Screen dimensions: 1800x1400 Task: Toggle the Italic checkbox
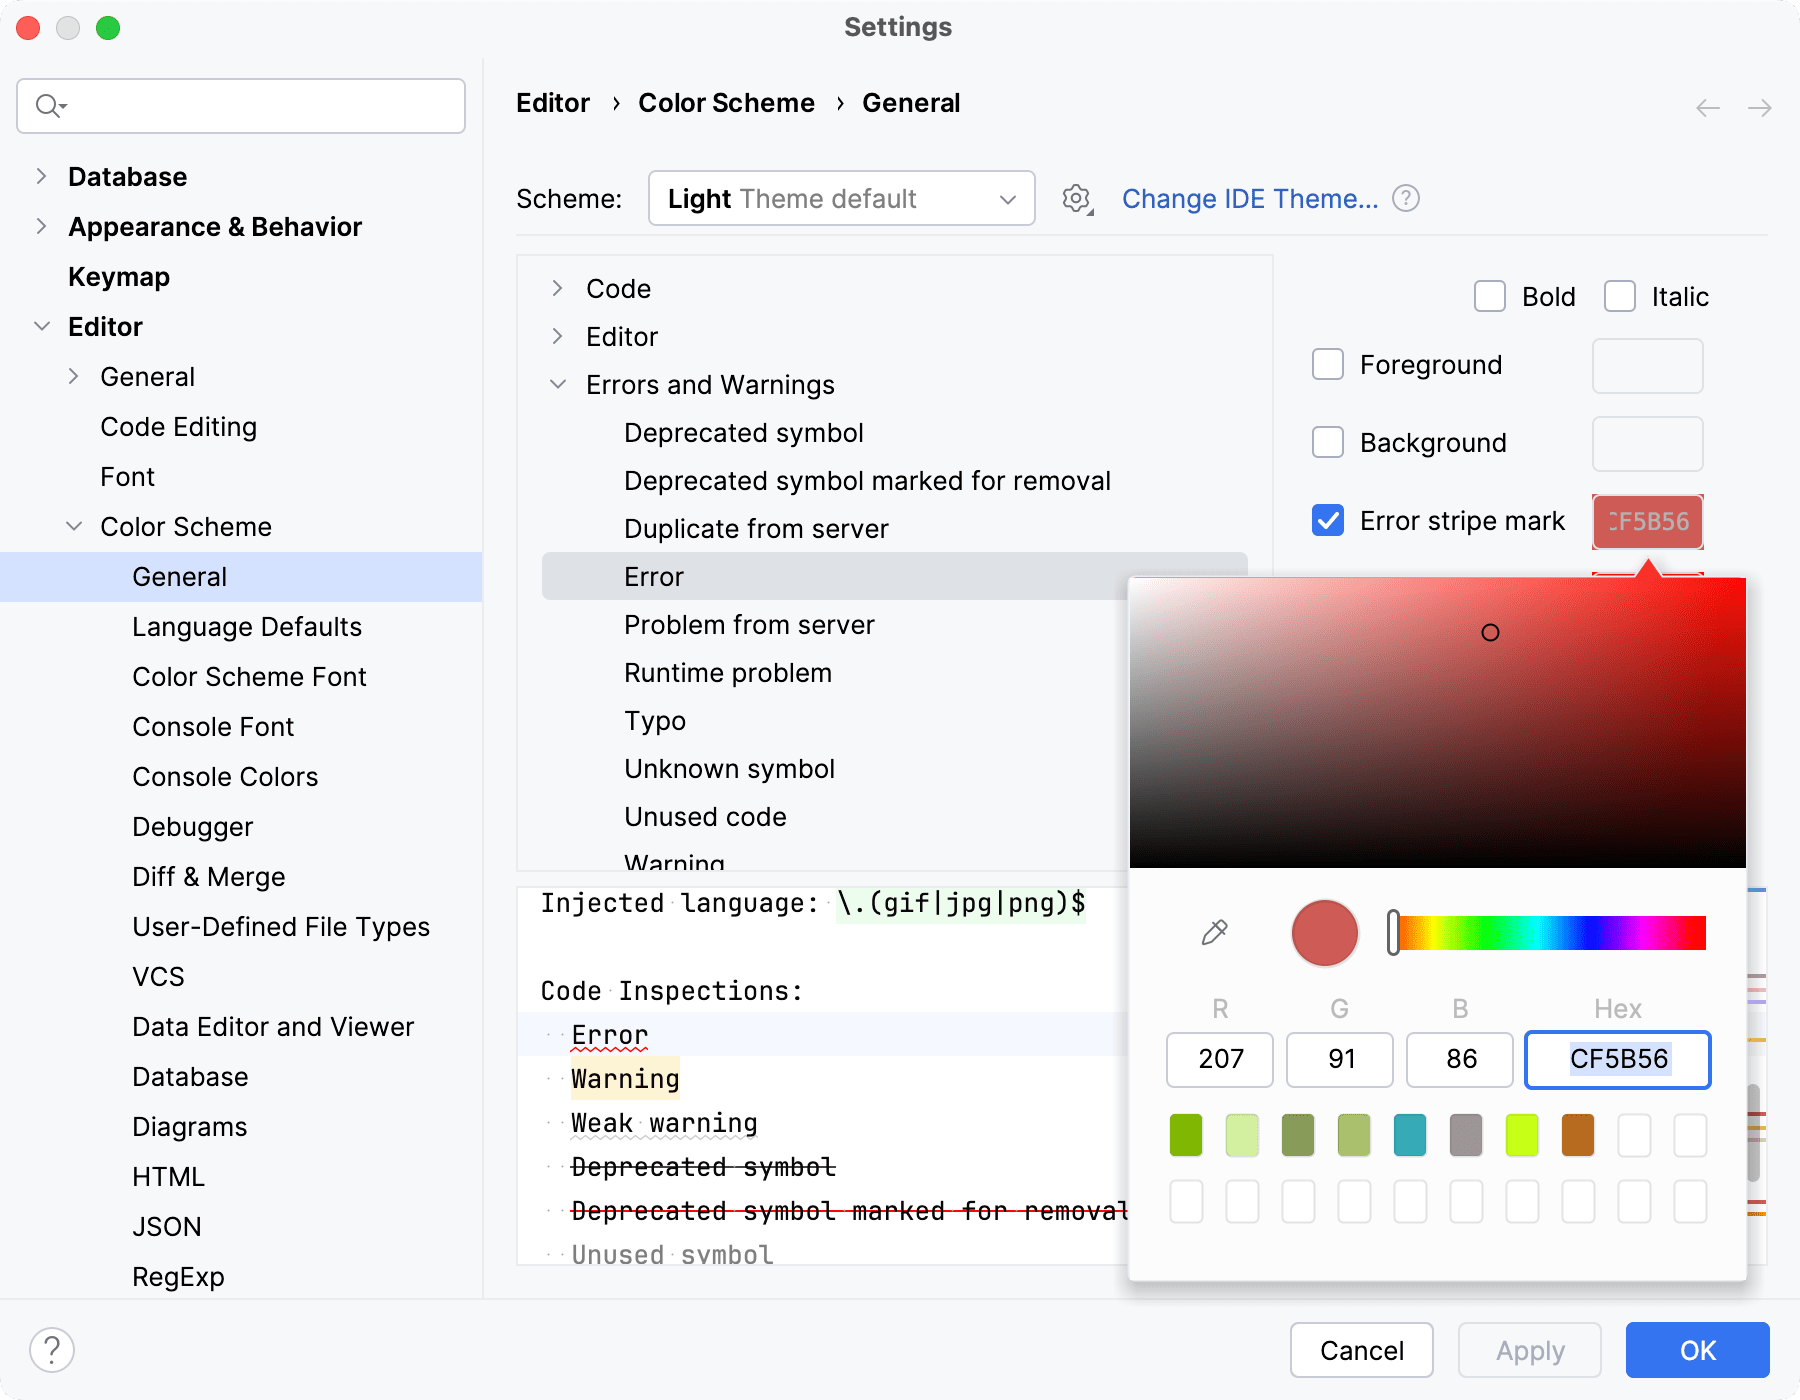[x=1620, y=297]
